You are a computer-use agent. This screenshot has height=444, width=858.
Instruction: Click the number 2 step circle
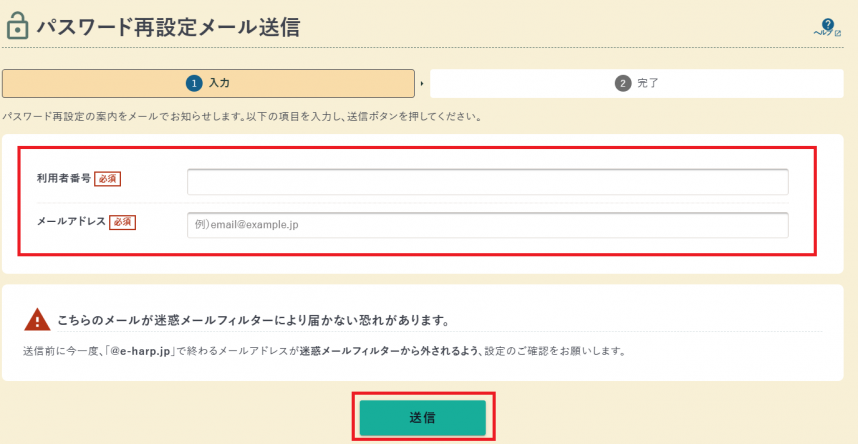click(x=623, y=84)
